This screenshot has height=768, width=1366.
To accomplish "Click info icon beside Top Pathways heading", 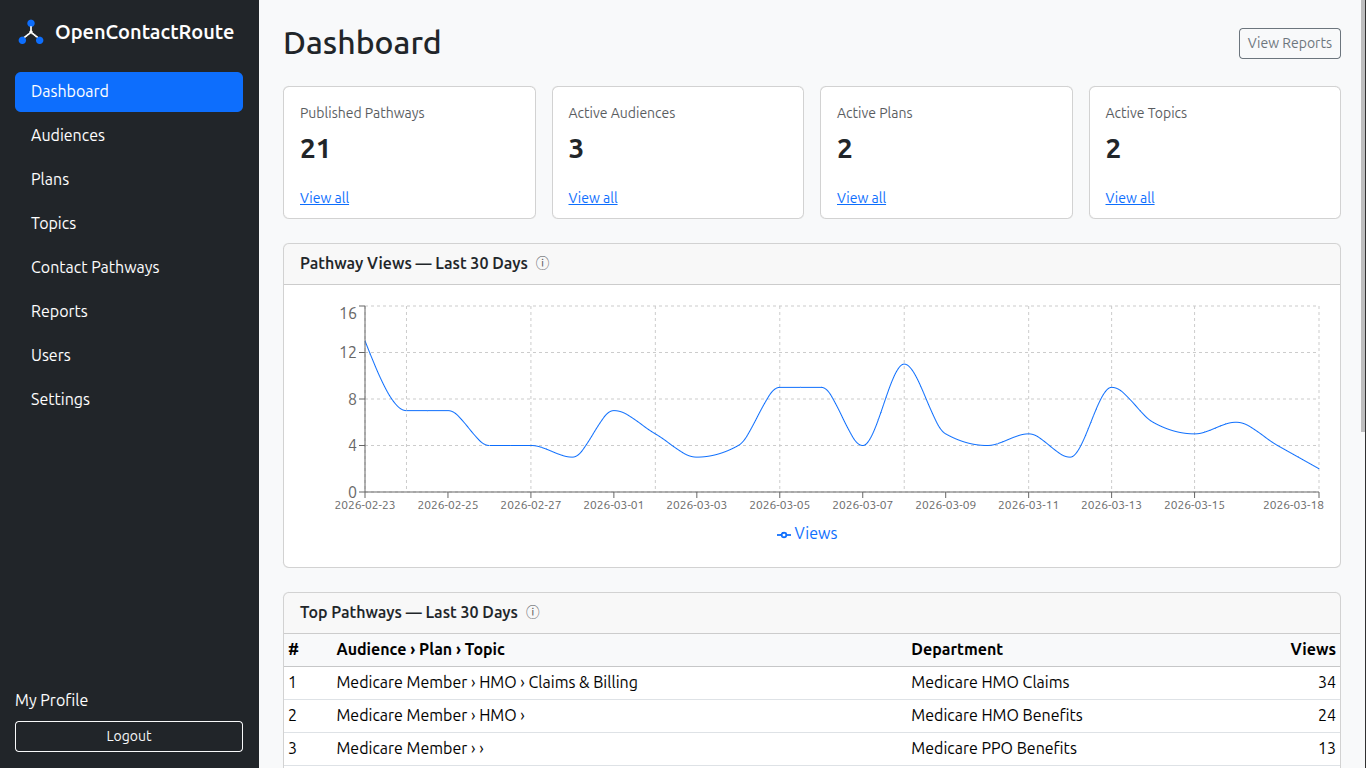I will click(x=533, y=612).
